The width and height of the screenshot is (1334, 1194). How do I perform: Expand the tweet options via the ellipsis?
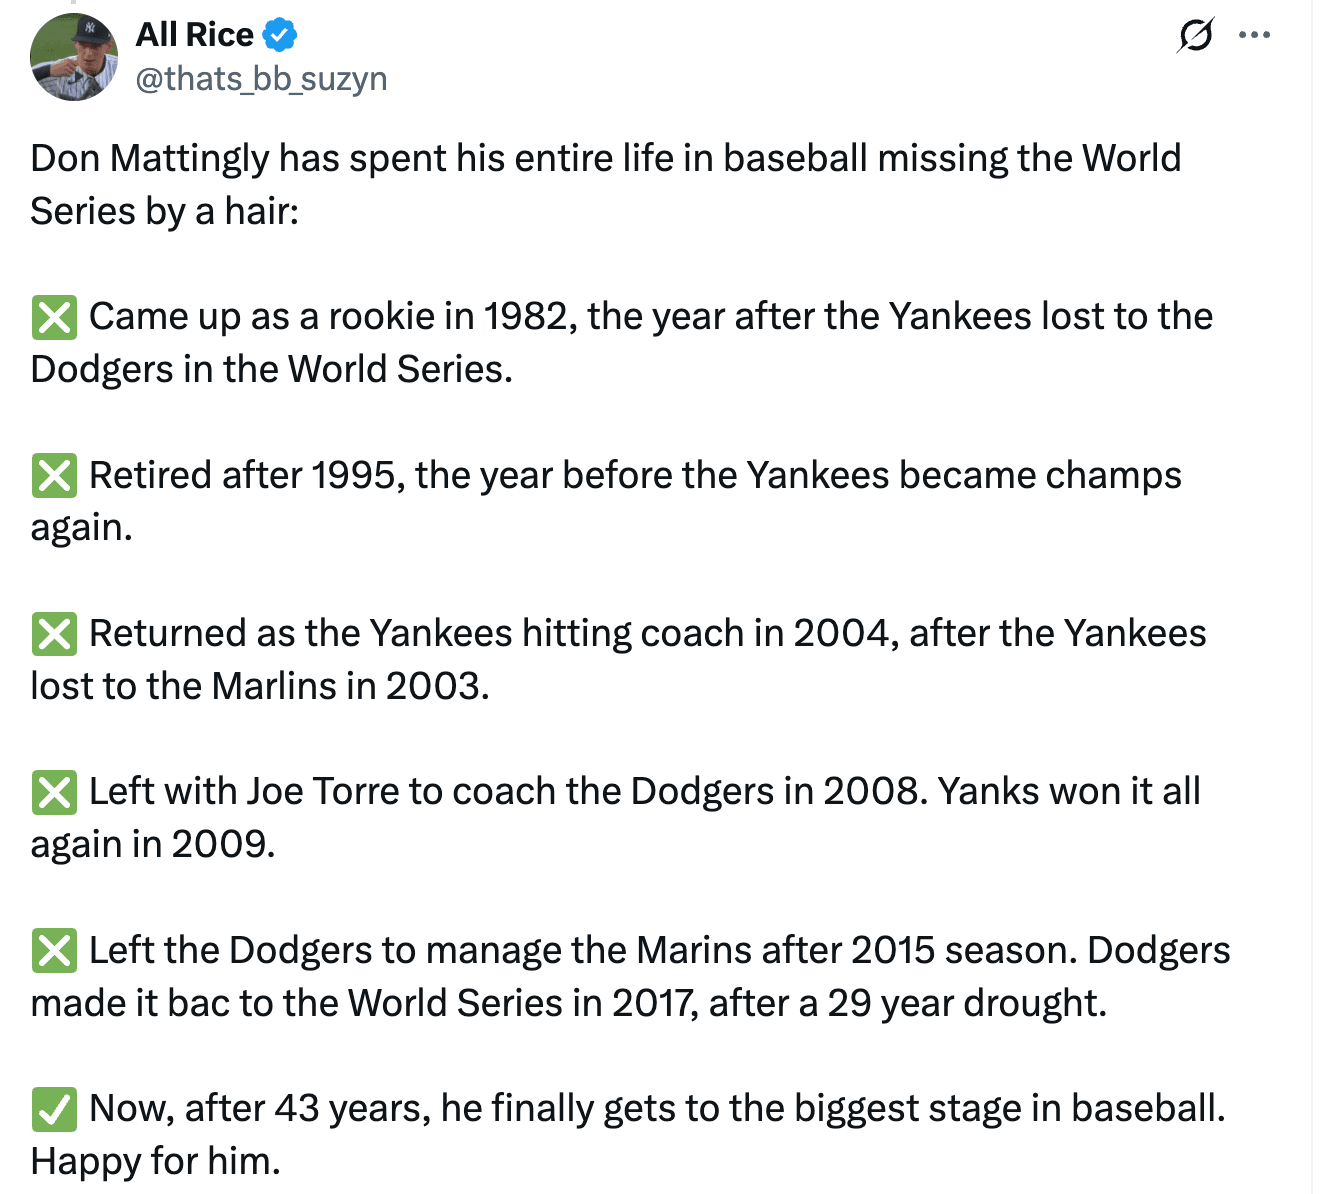[1255, 34]
